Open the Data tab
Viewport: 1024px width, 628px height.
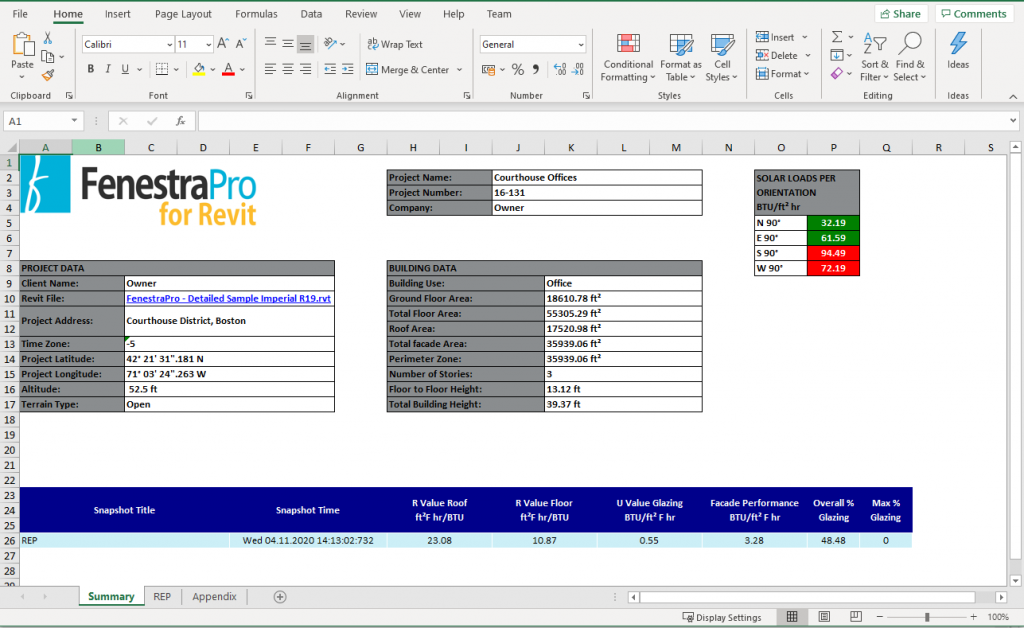(x=312, y=14)
